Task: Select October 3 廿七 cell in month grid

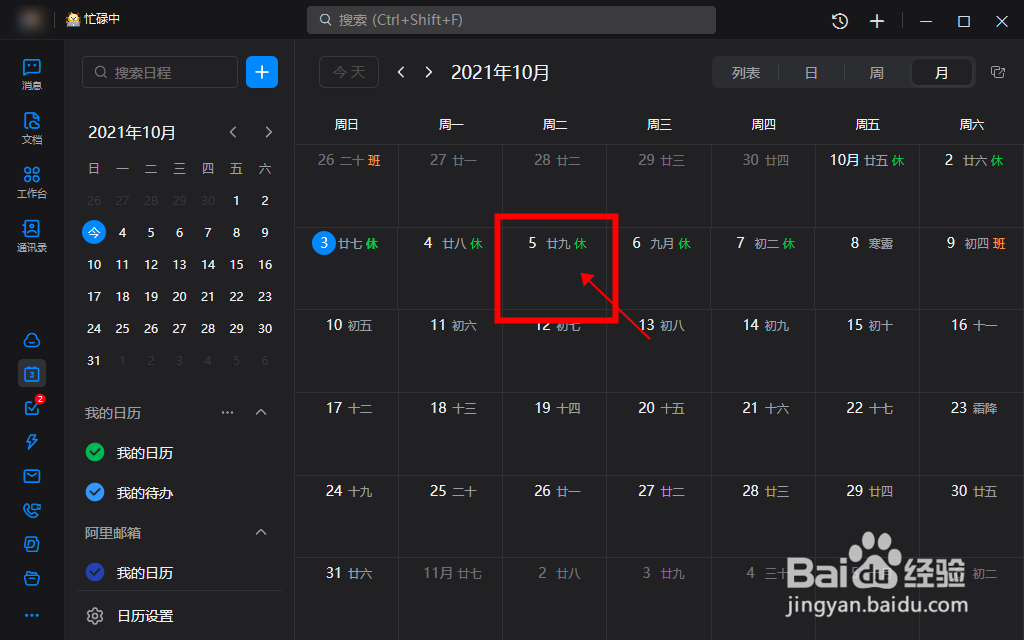Action: point(346,268)
